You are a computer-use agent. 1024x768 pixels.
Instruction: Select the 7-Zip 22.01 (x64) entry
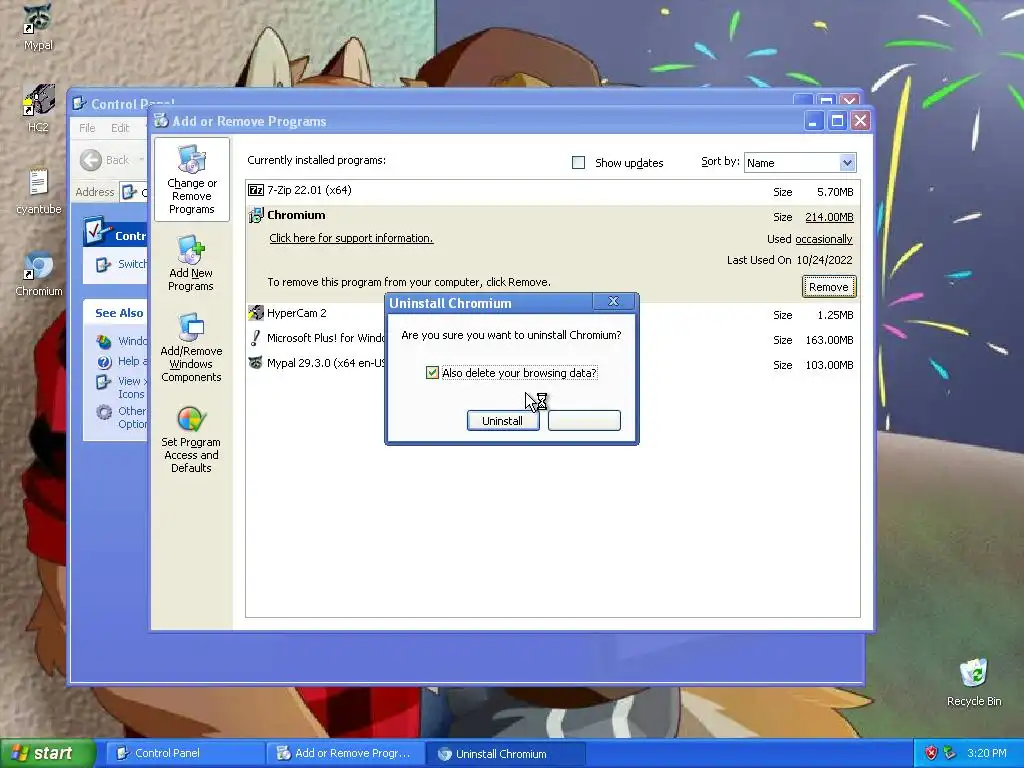point(552,191)
